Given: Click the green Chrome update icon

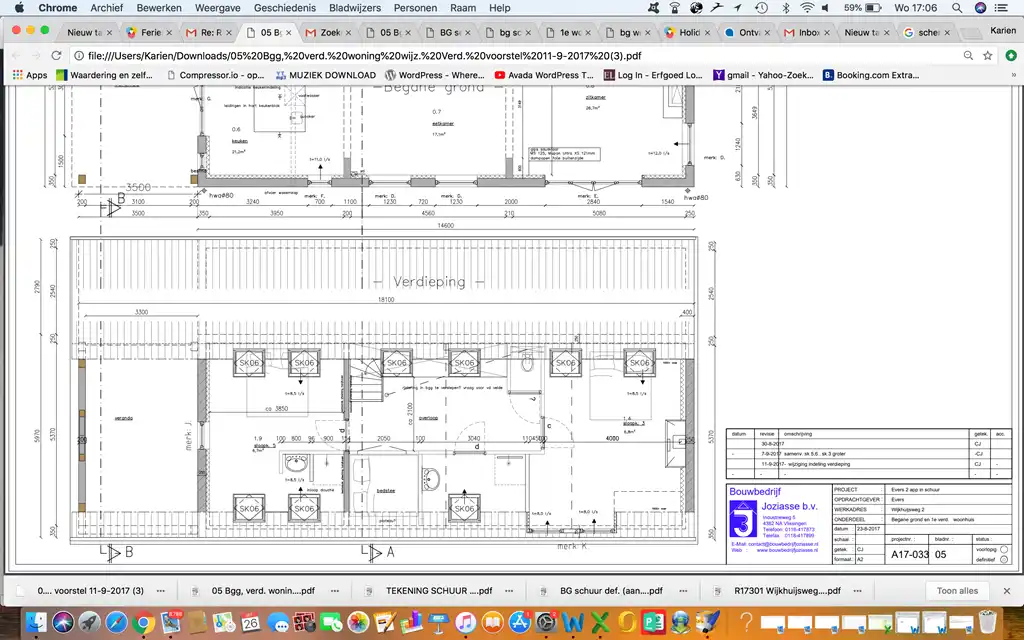Looking at the screenshot, I should [1010, 56].
